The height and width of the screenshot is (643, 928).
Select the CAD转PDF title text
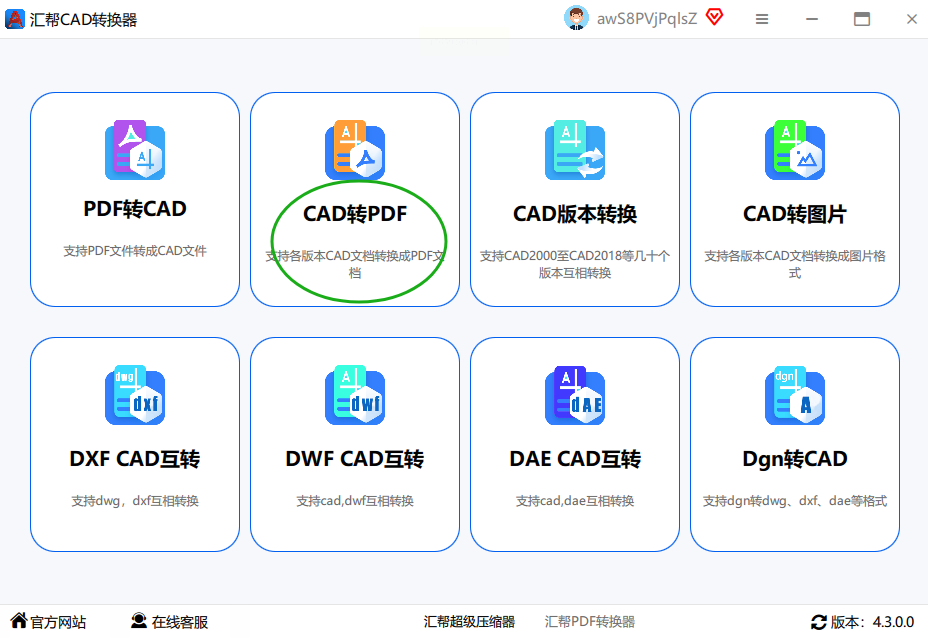pyautogui.click(x=355, y=214)
